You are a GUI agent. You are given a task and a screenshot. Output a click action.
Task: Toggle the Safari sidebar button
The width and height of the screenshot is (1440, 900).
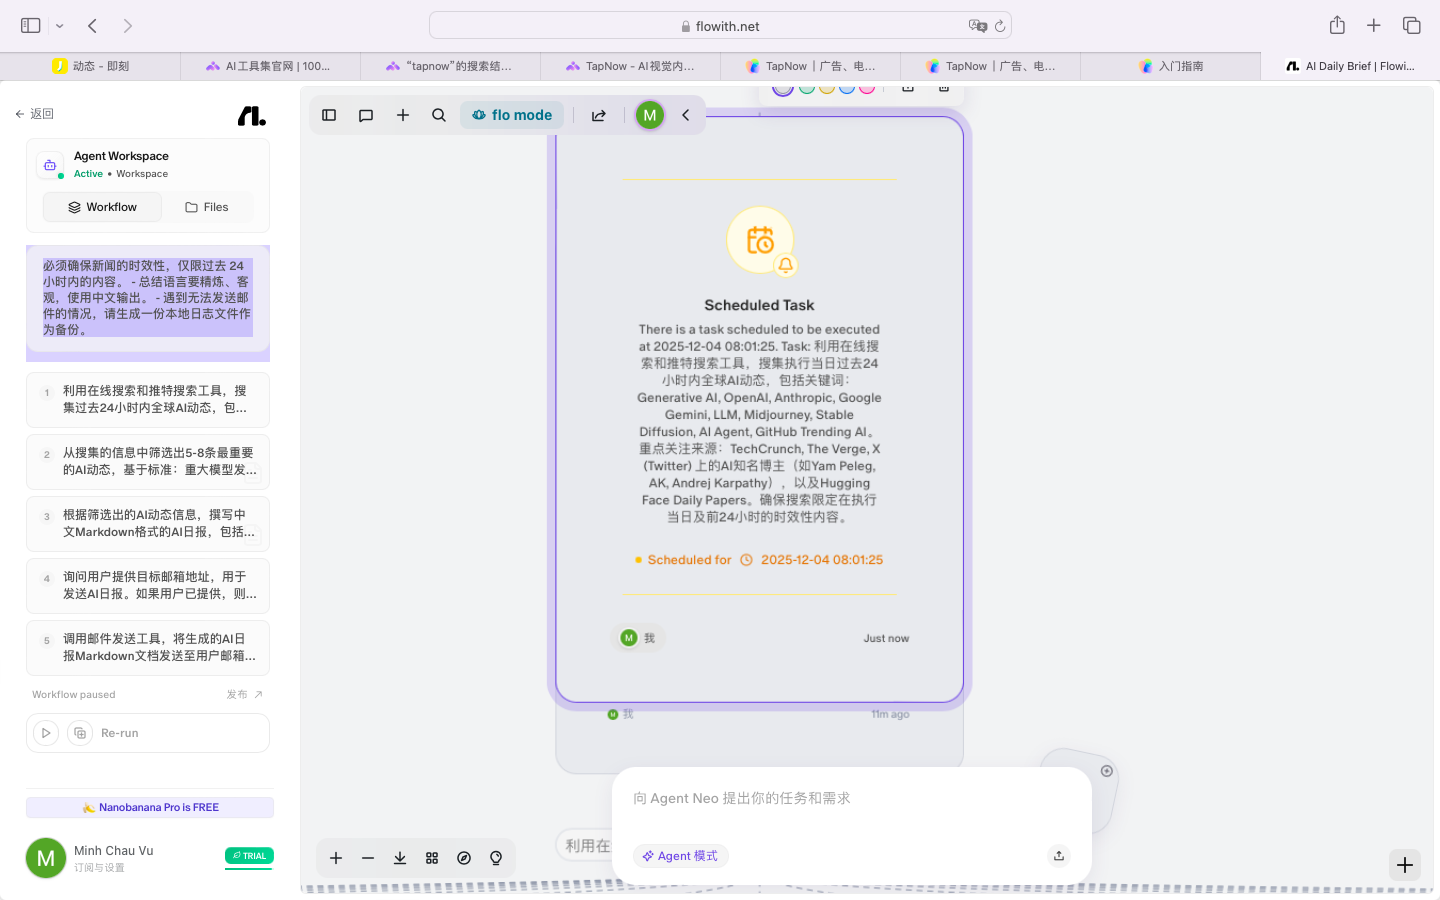(31, 26)
